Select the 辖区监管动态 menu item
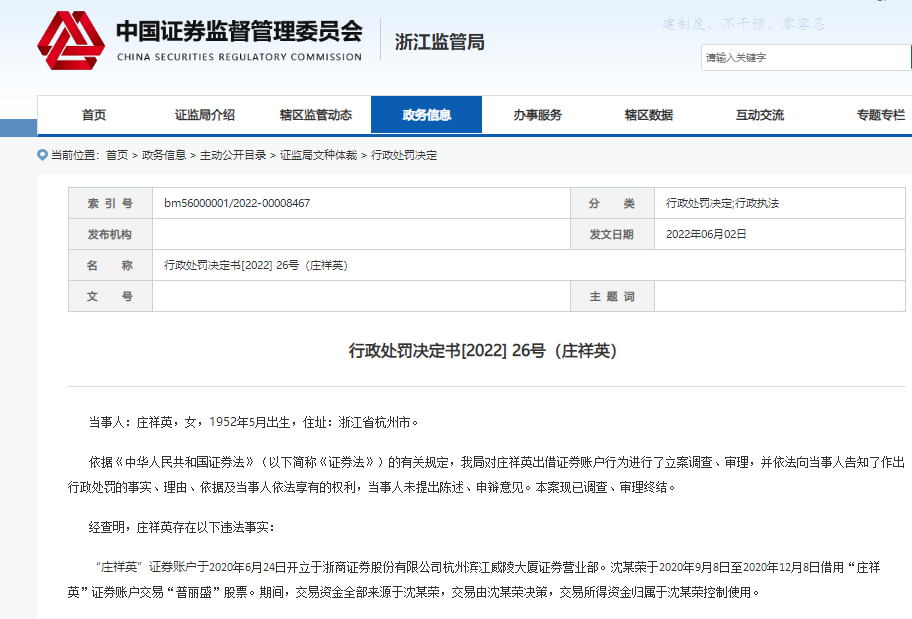 click(x=315, y=115)
